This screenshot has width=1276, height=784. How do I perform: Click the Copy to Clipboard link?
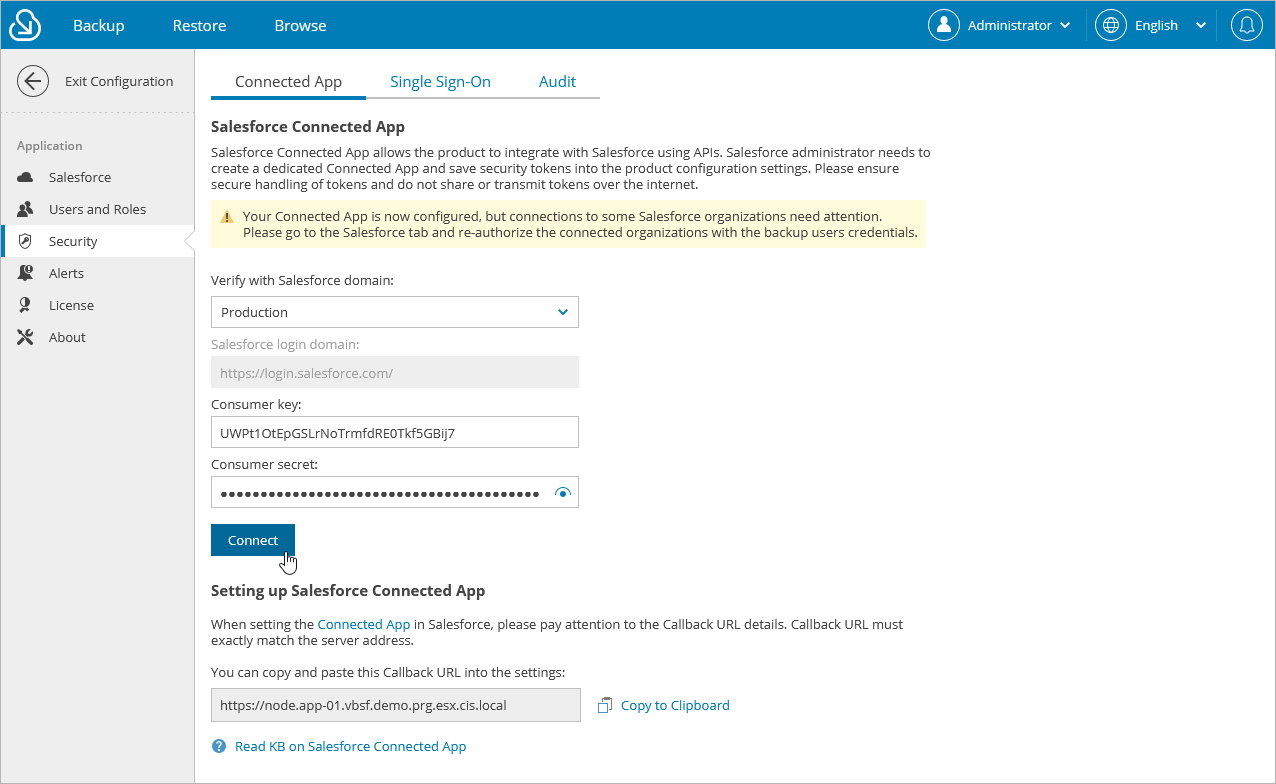pos(675,705)
